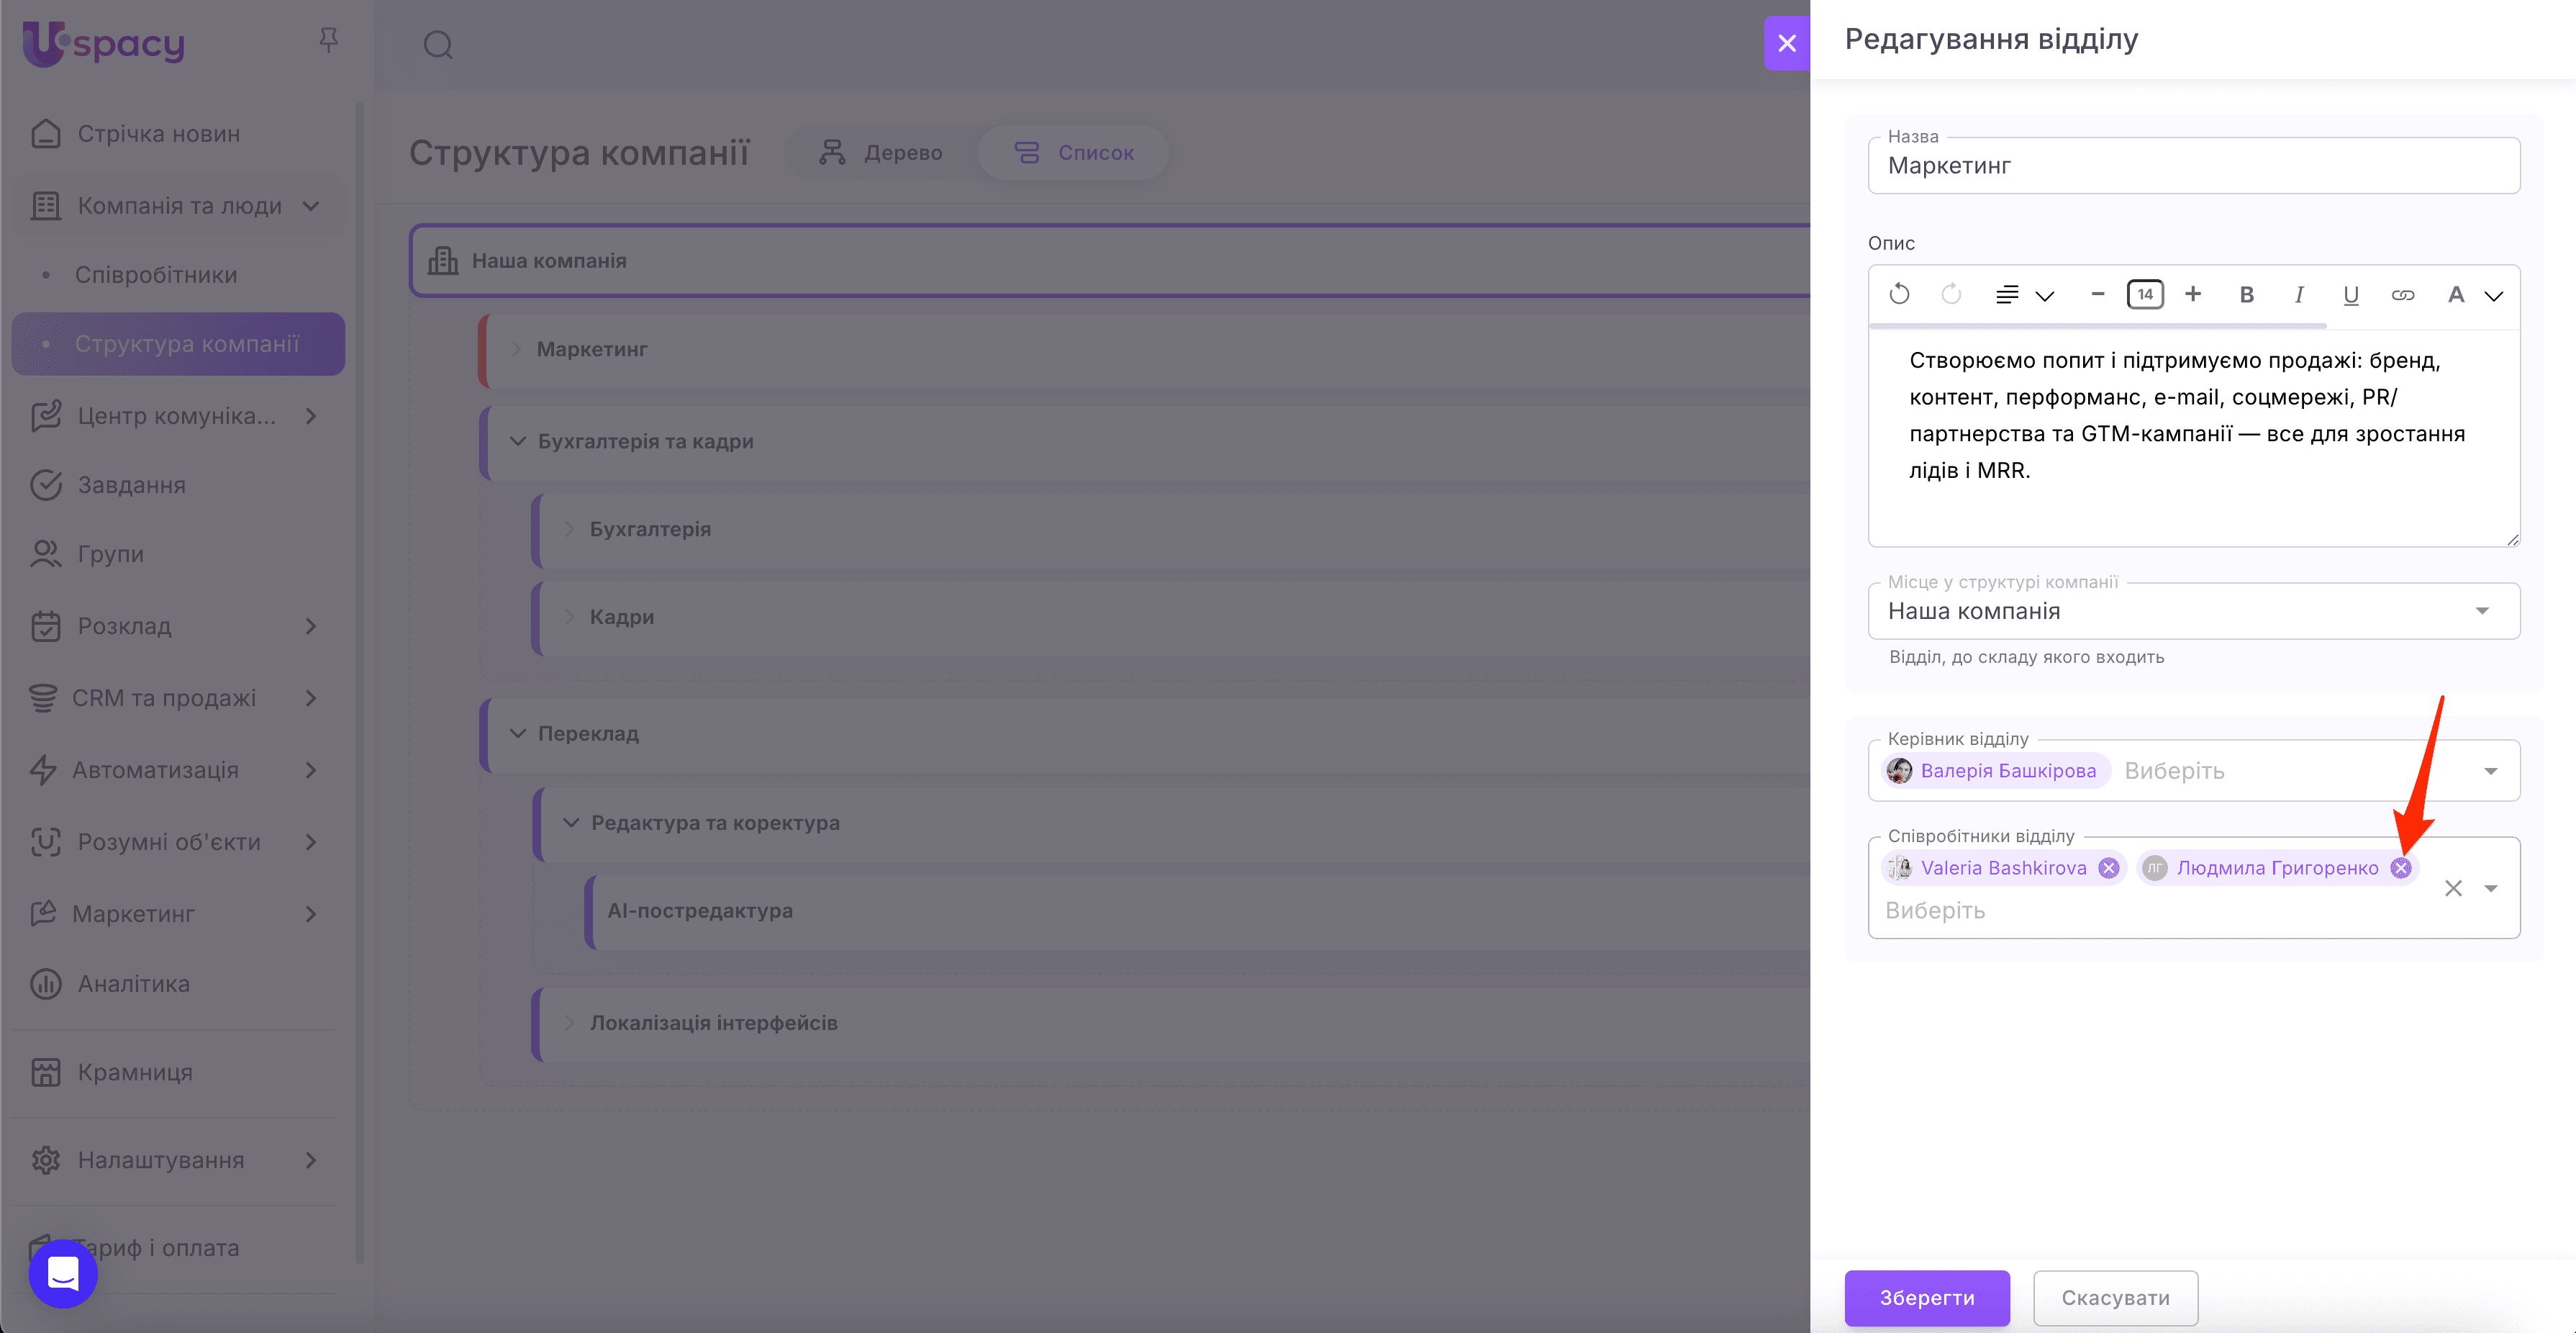2576x1333 pixels.
Task: Open the Місце у структурі компанії dropdown
Action: 2481,611
